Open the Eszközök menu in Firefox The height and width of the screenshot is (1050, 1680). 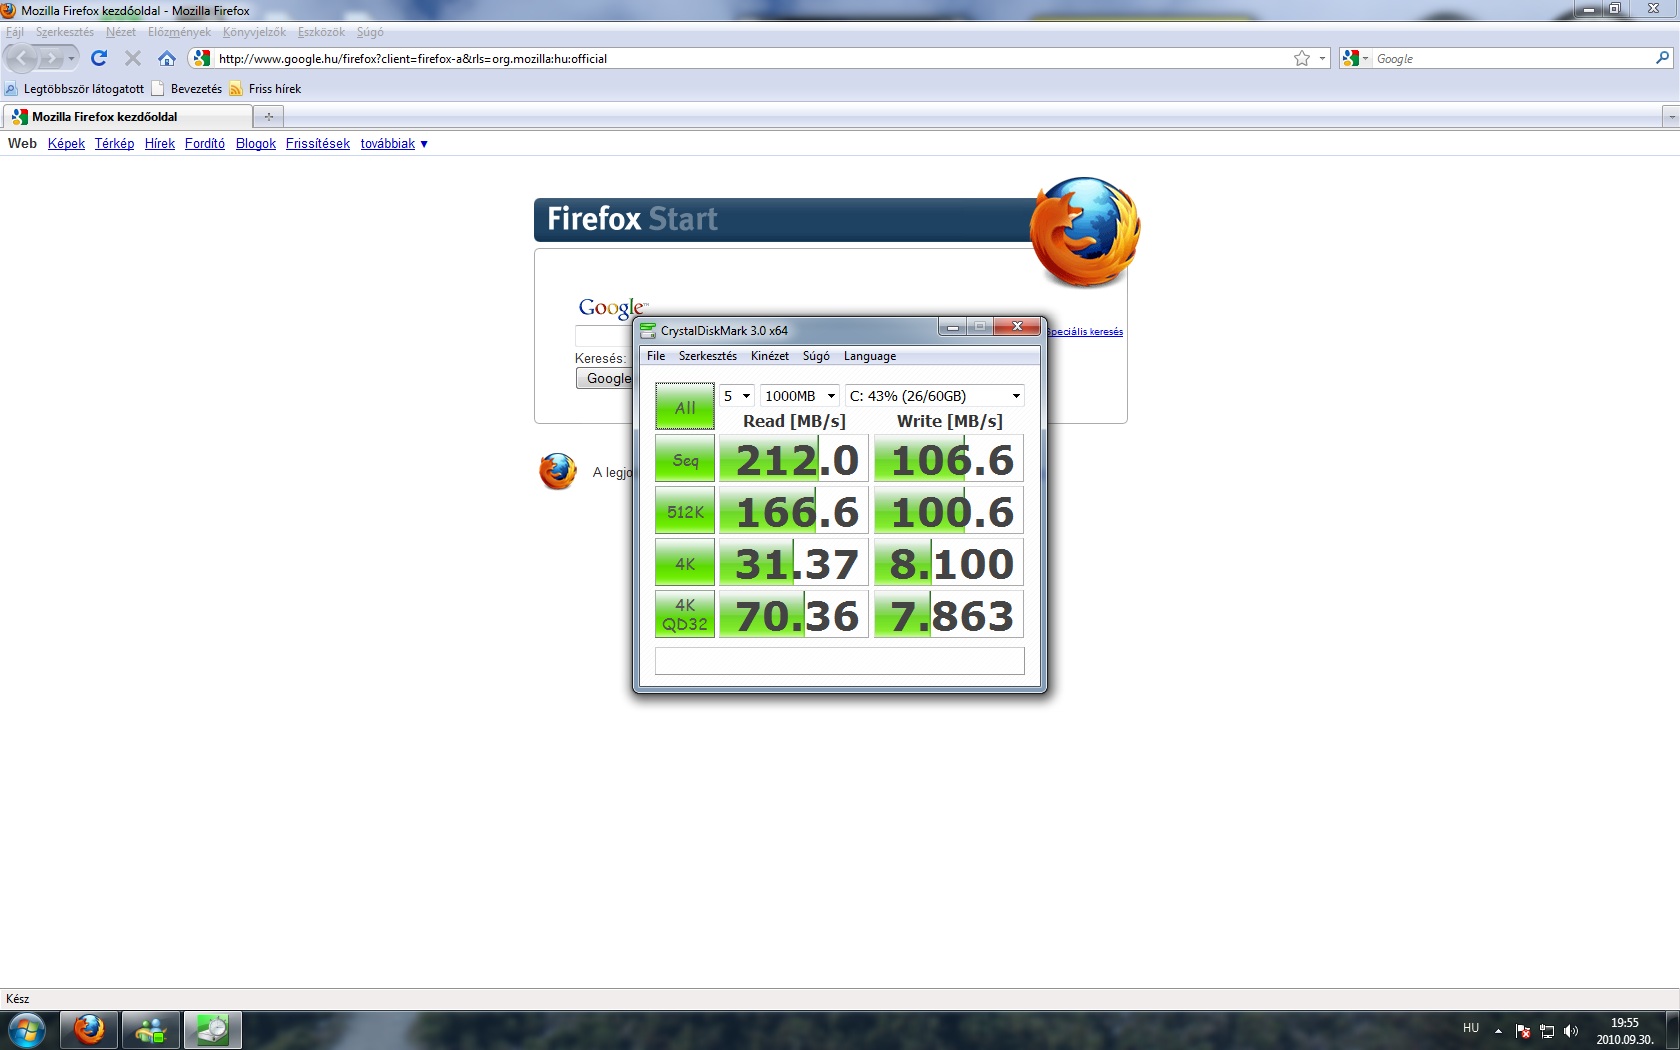(x=321, y=32)
